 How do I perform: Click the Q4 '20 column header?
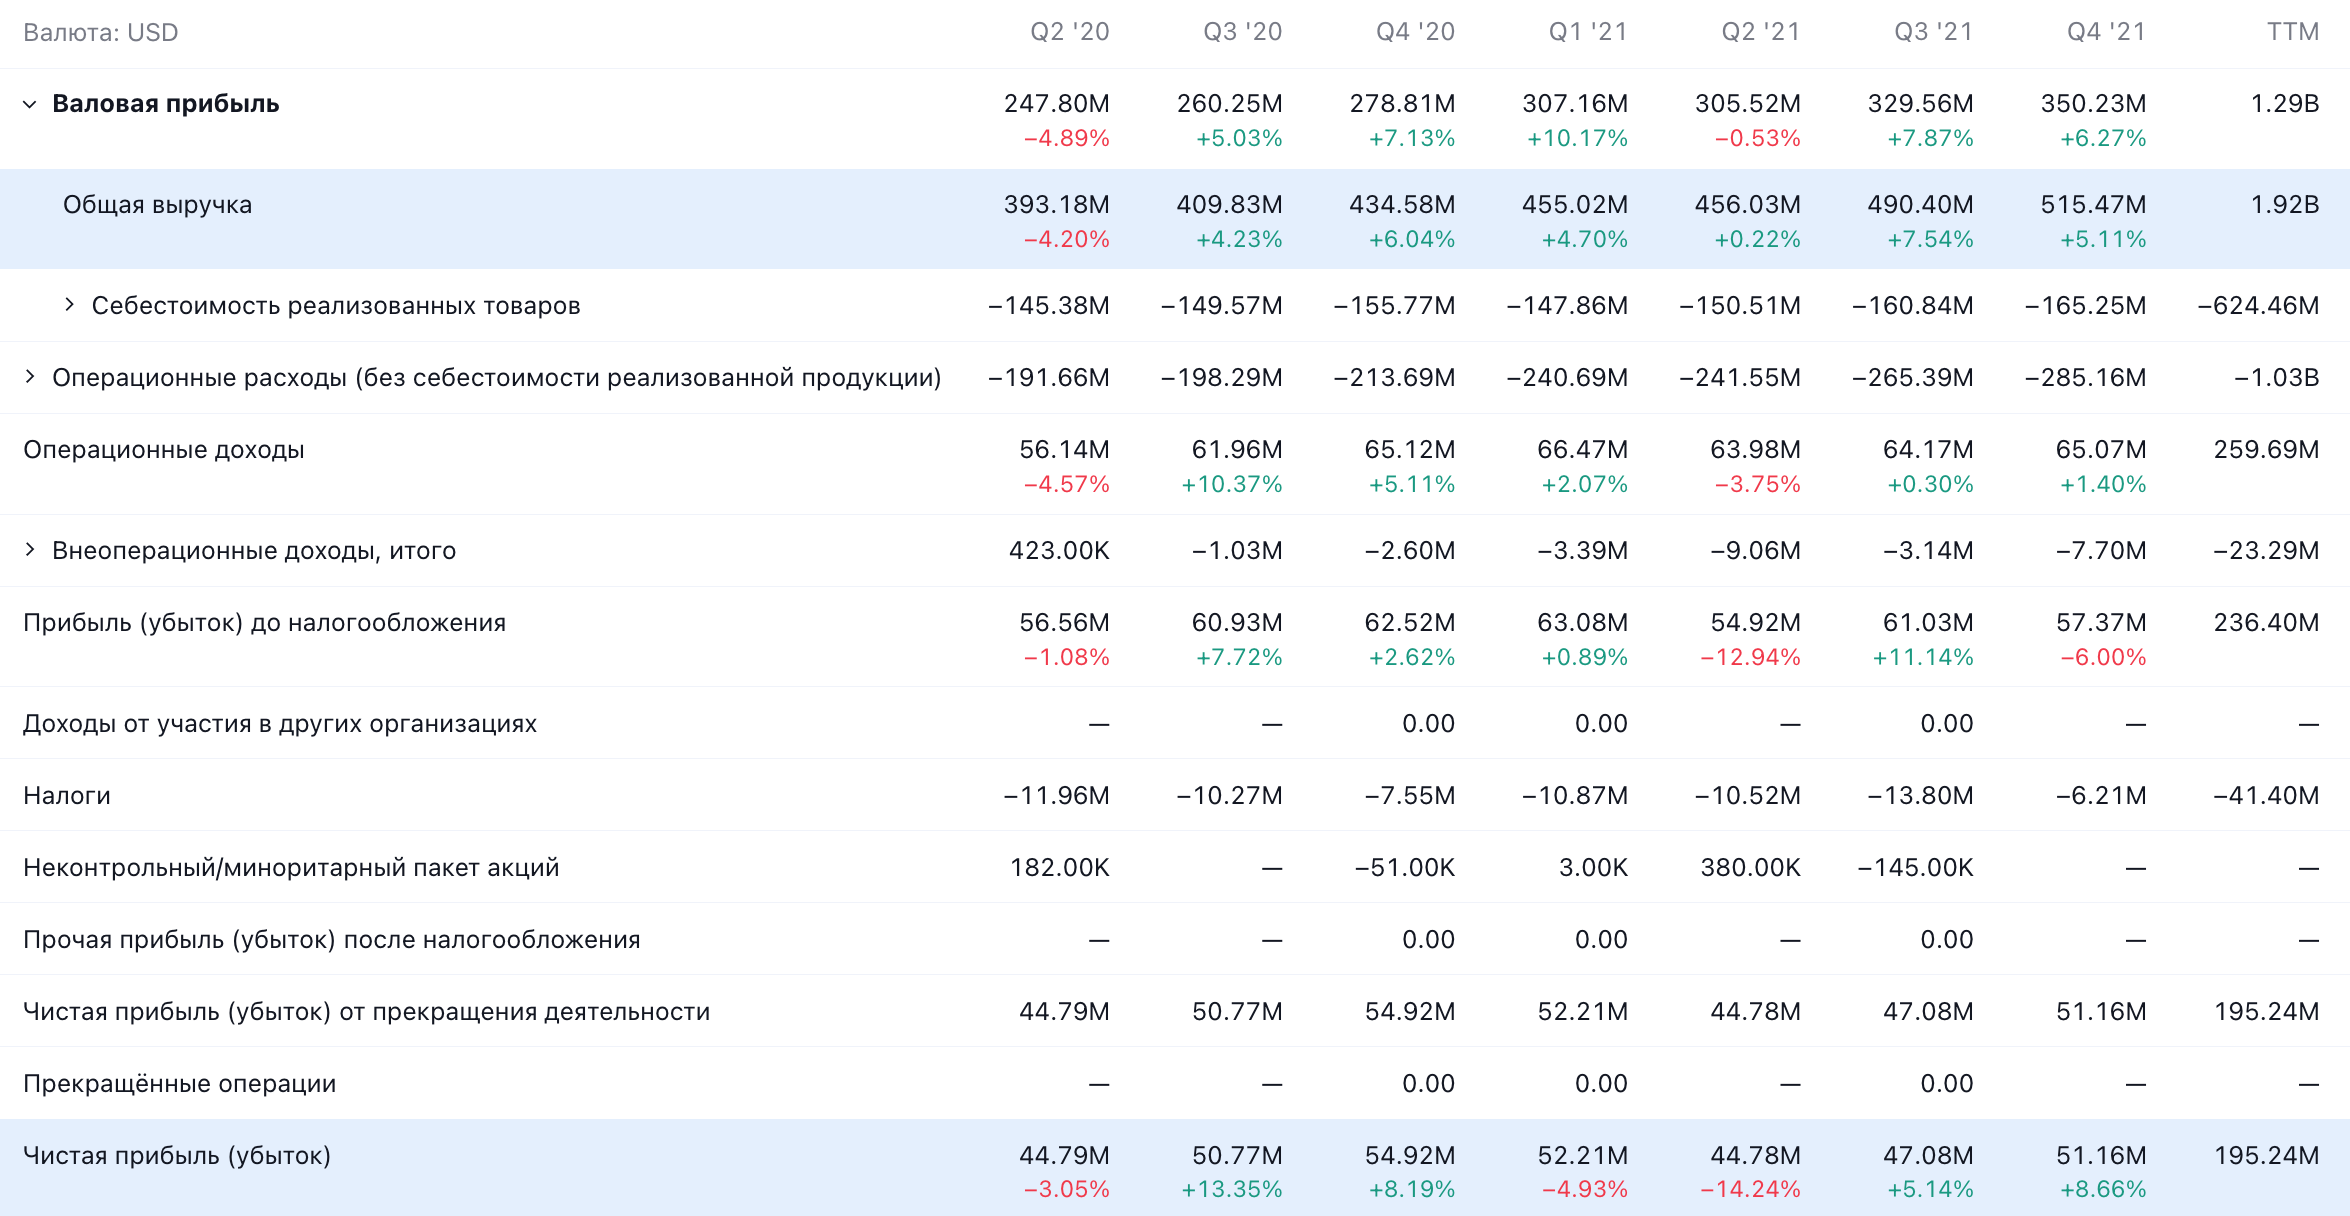pos(1416,32)
